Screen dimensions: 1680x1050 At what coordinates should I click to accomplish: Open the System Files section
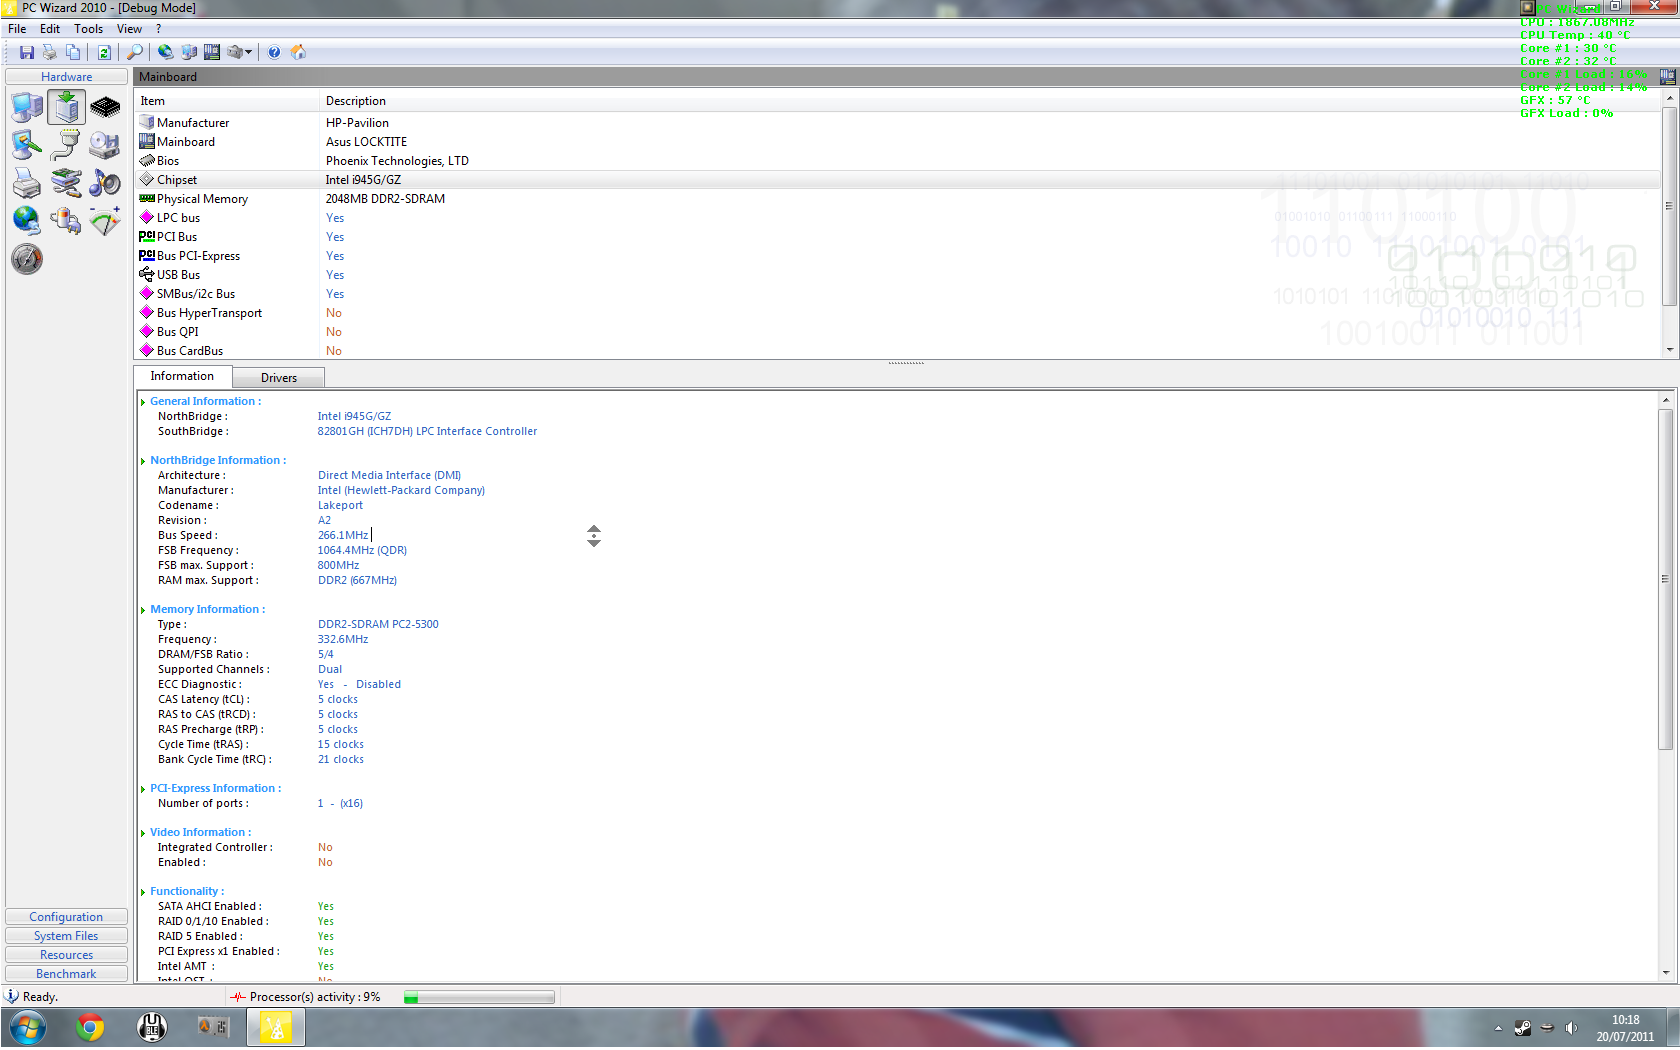click(66, 936)
